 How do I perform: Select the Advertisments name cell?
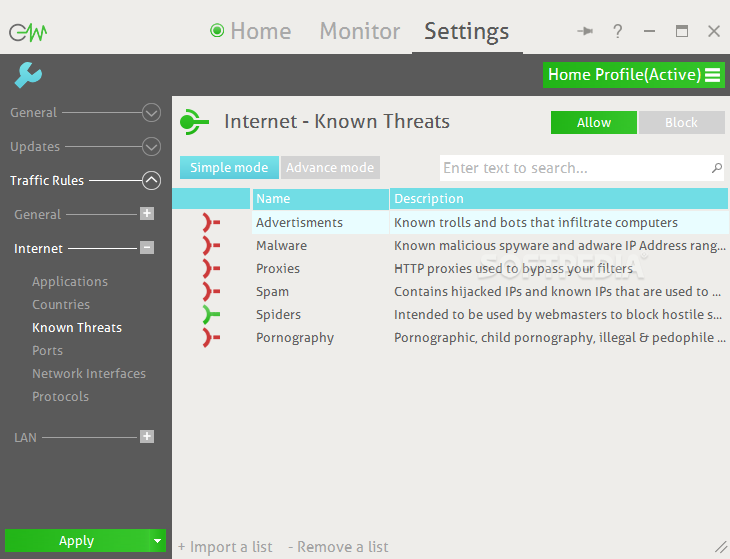point(321,222)
